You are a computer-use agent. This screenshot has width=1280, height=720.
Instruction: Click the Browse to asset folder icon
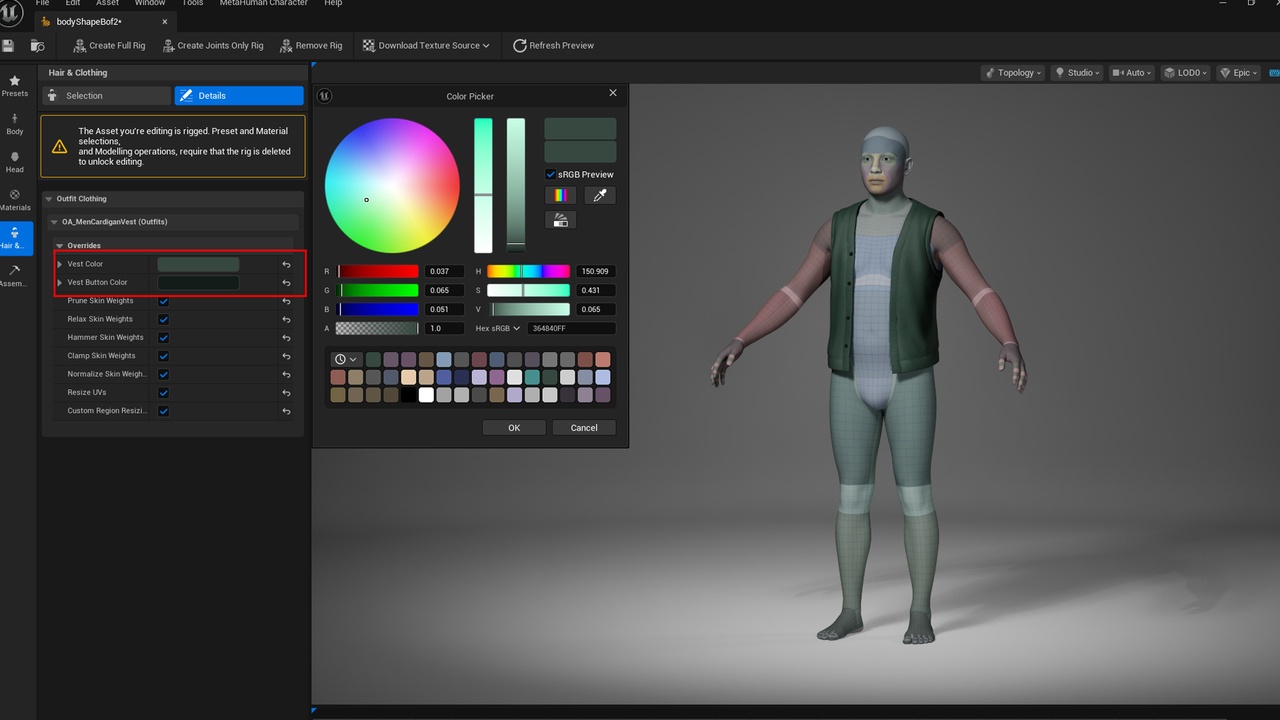[x=37, y=45]
